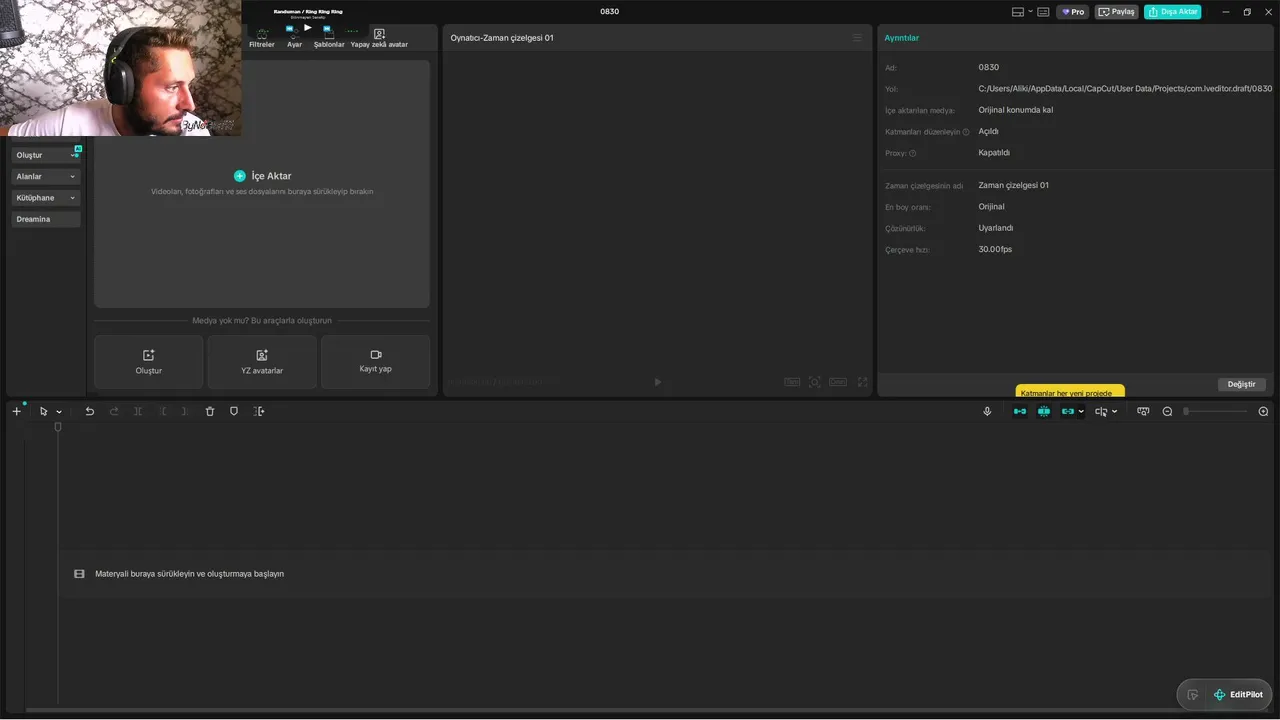The width and height of the screenshot is (1280, 720).
Task: Add a new track with the plus icon
Action: [x=16, y=411]
